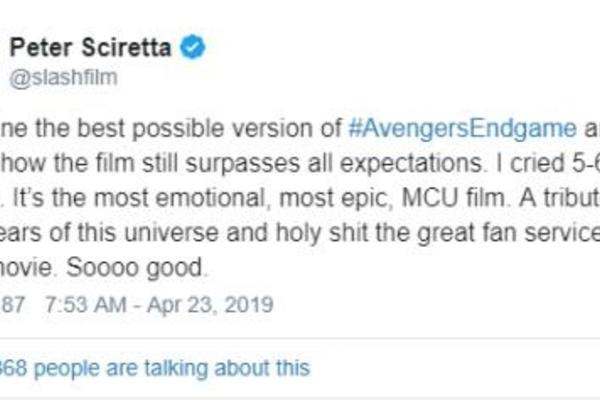This screenshot has width=600, height=400.
Task: Click 'best possible version of' text
Action: pyautogui.click(x=208, y=128)
